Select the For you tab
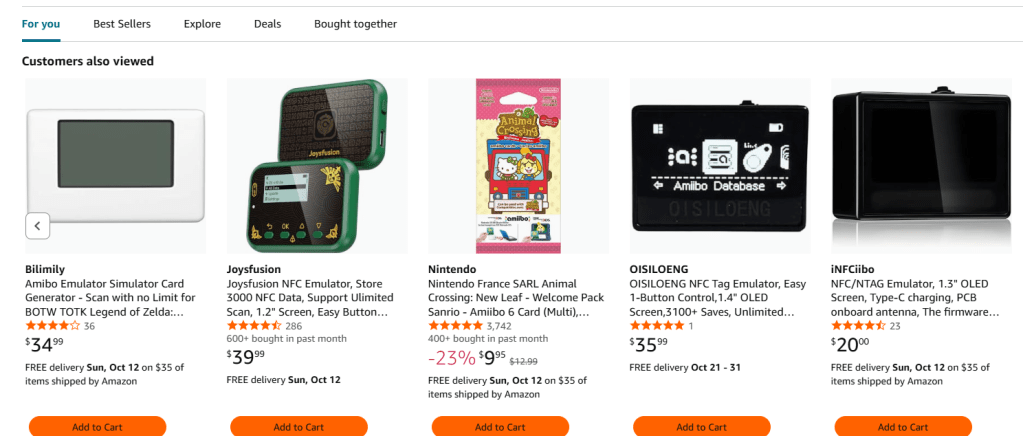1023x436 pixels. 41,24
